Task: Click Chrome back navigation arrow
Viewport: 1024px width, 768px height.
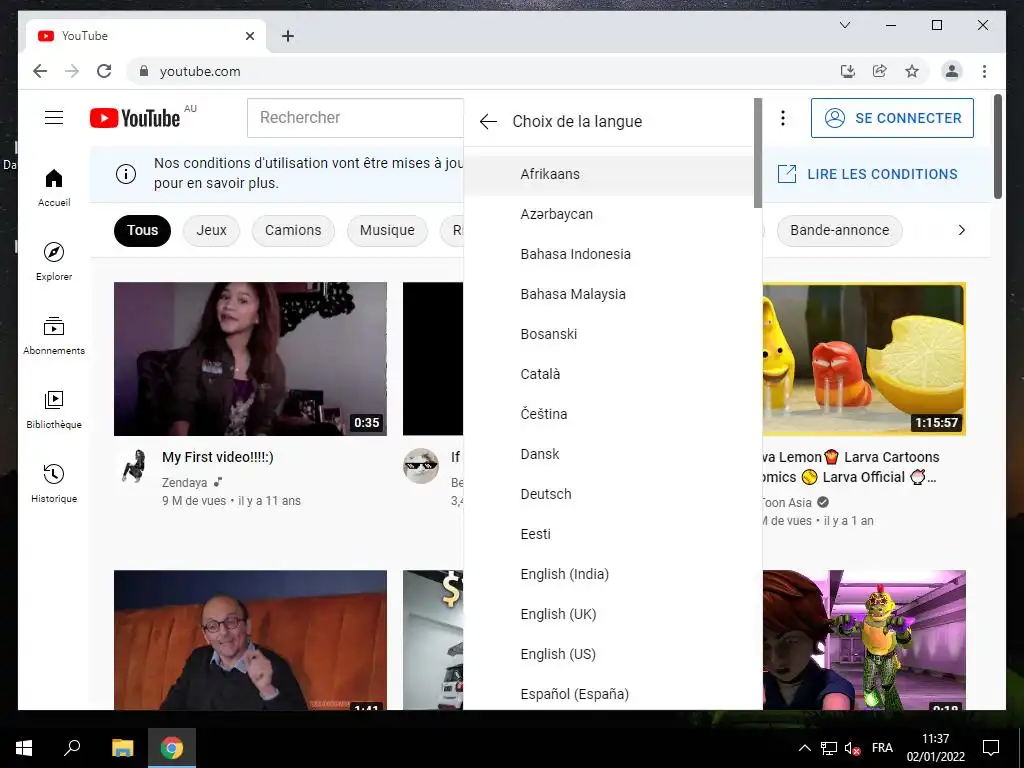Action: pos(40,71)
